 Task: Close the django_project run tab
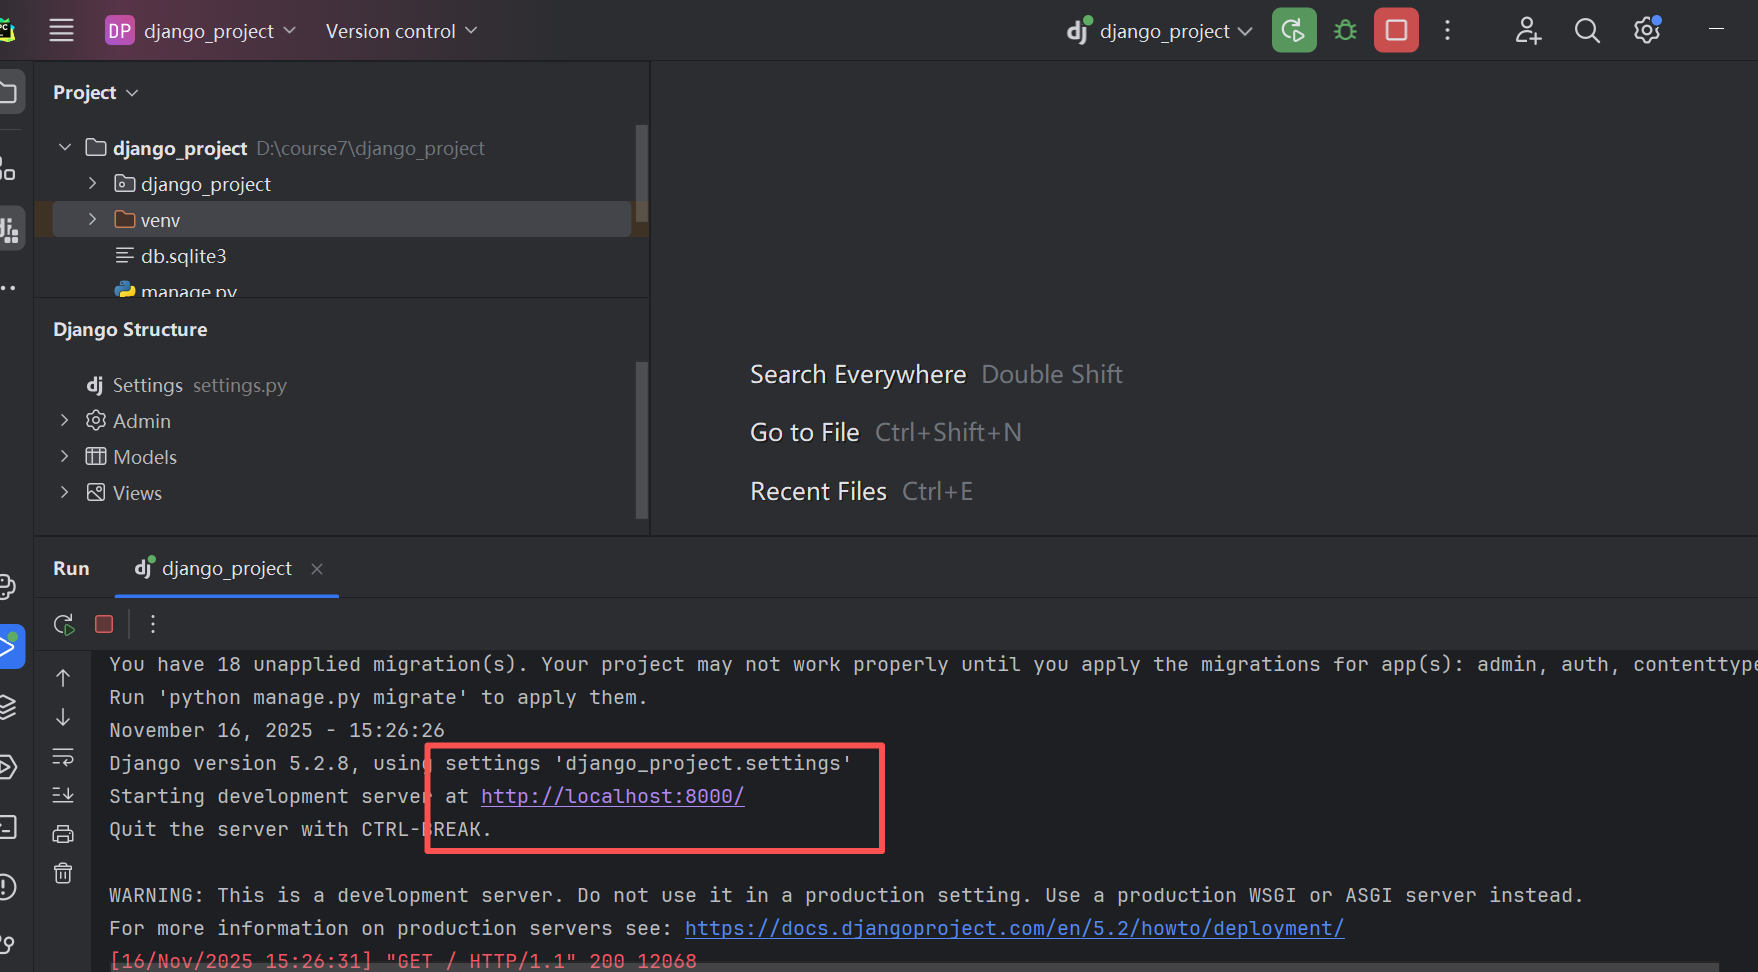[x=317, y=569]
